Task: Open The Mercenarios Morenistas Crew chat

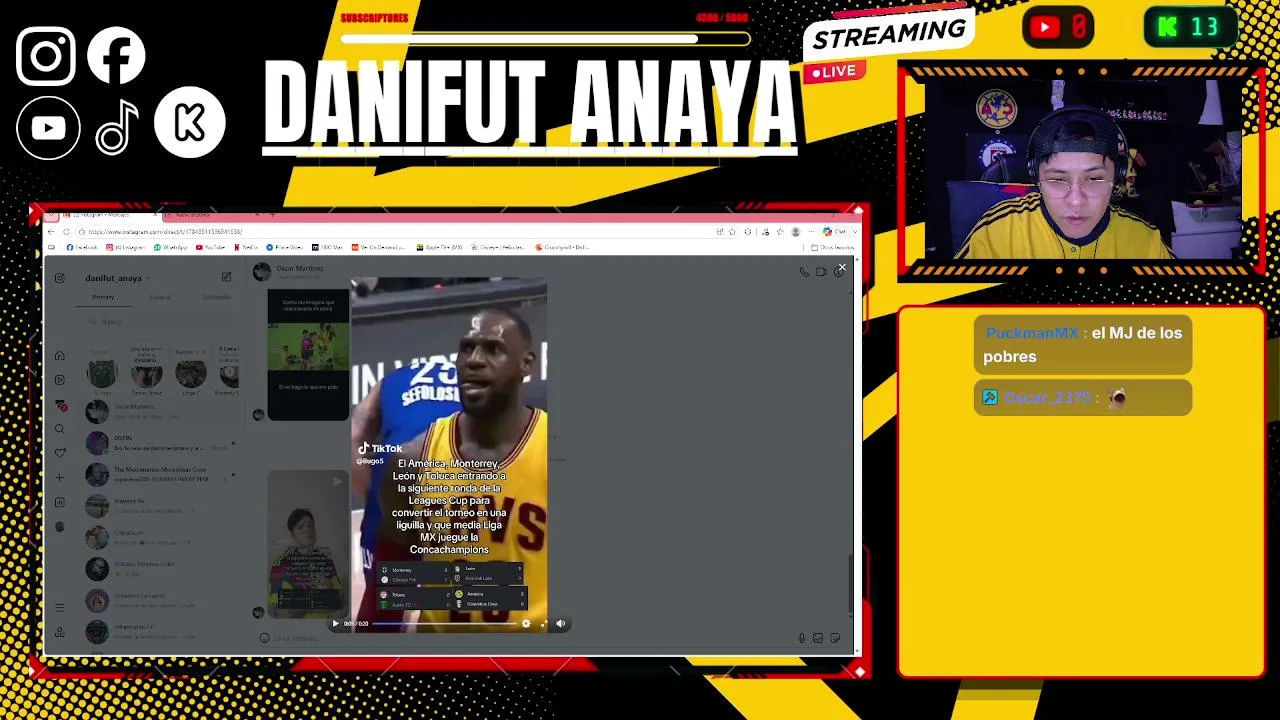Action: coord(160,474)
